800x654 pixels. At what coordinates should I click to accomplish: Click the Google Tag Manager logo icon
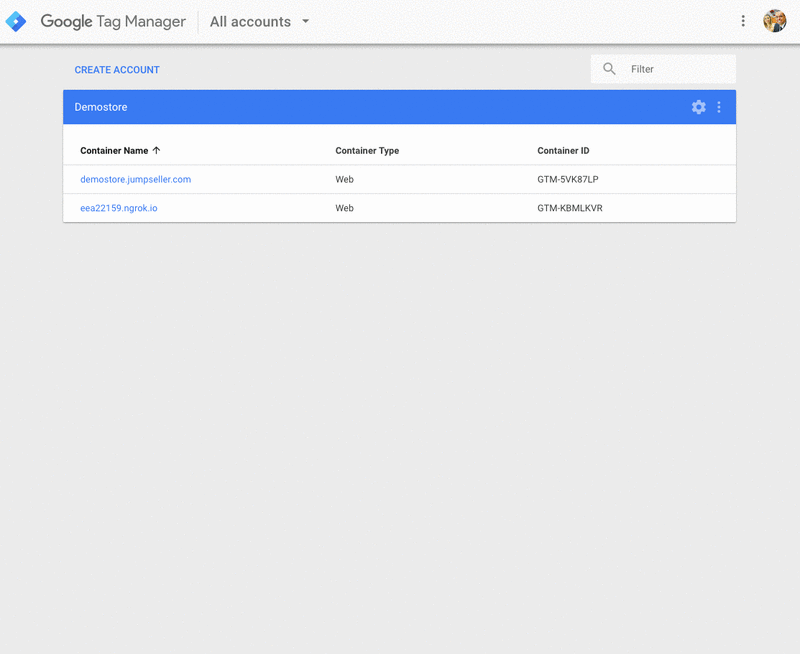[16, 21]
